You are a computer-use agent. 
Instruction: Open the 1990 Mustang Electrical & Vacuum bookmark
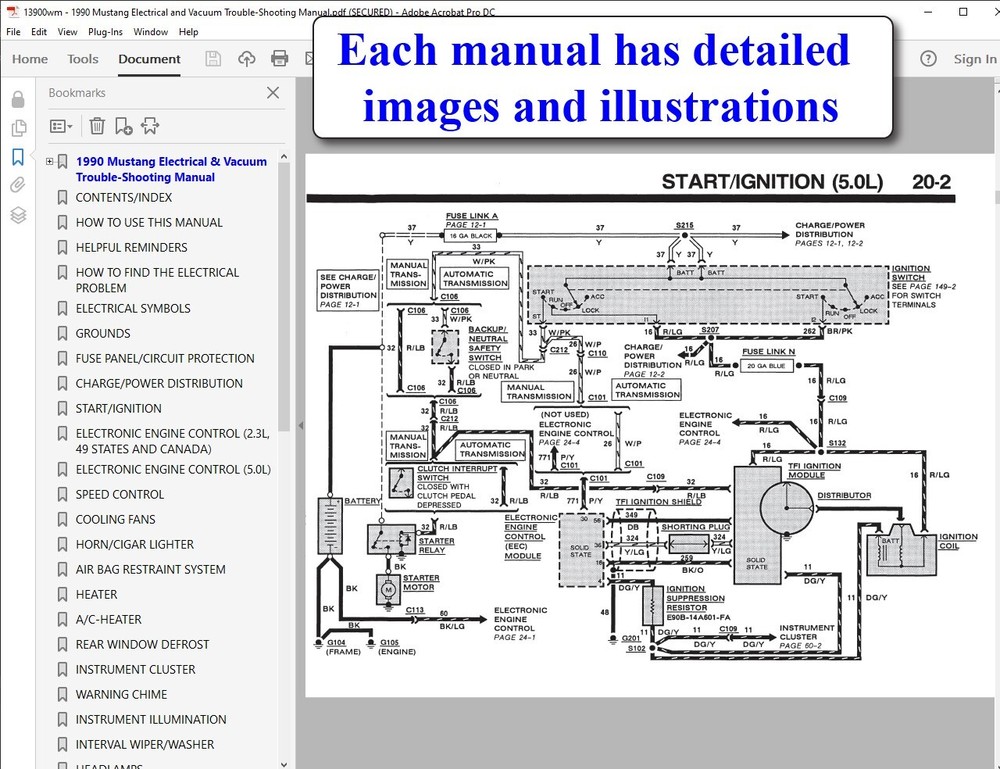coord(171,169)
